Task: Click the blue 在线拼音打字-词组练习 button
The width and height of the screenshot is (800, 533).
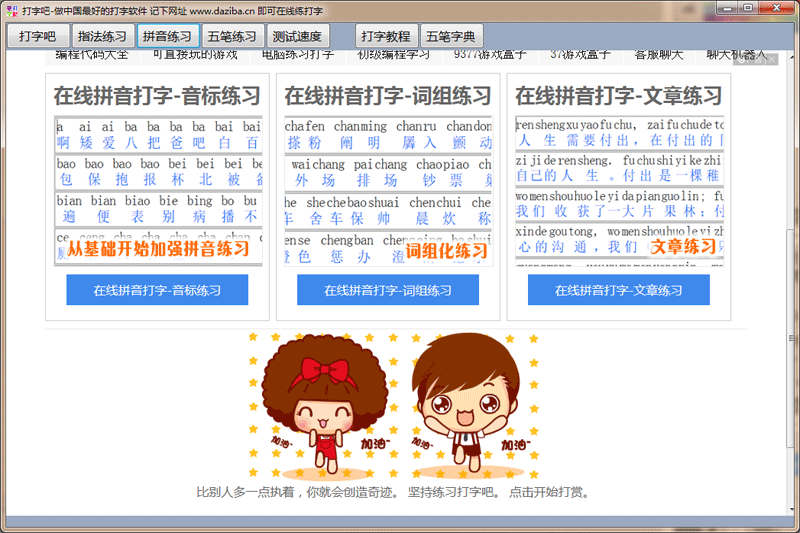Action: click(388, 290)
